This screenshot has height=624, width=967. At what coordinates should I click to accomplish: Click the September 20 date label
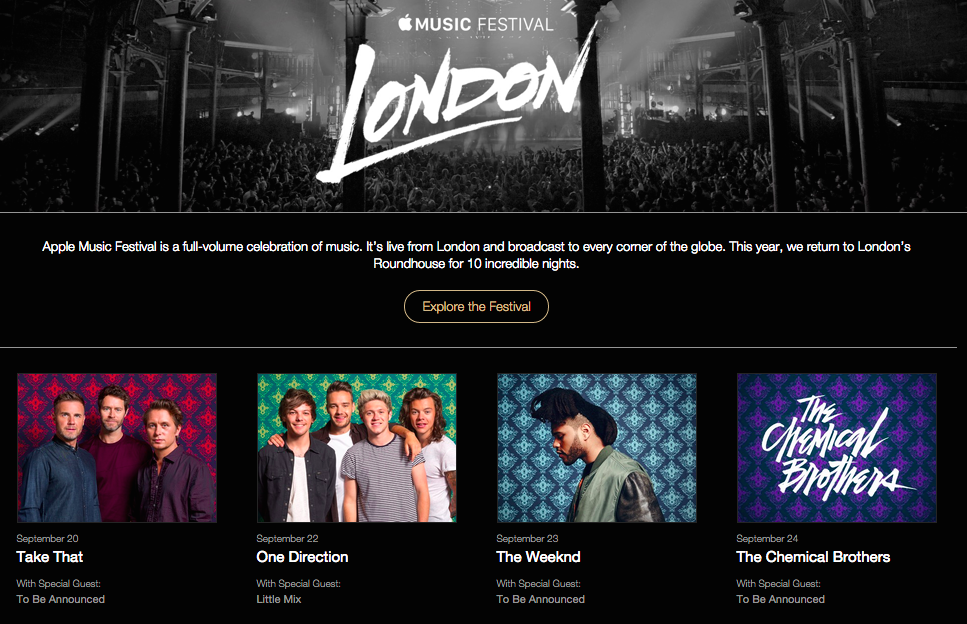[x=47, y=538]
